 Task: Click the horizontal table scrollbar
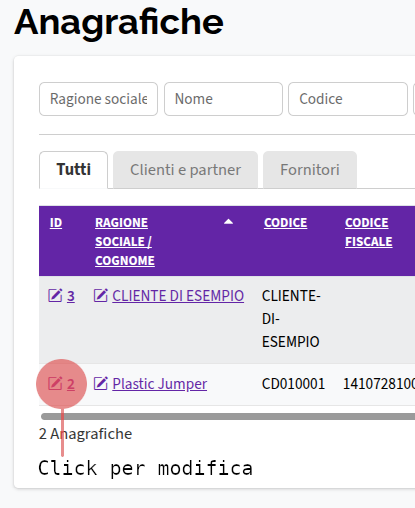(228, 416)
